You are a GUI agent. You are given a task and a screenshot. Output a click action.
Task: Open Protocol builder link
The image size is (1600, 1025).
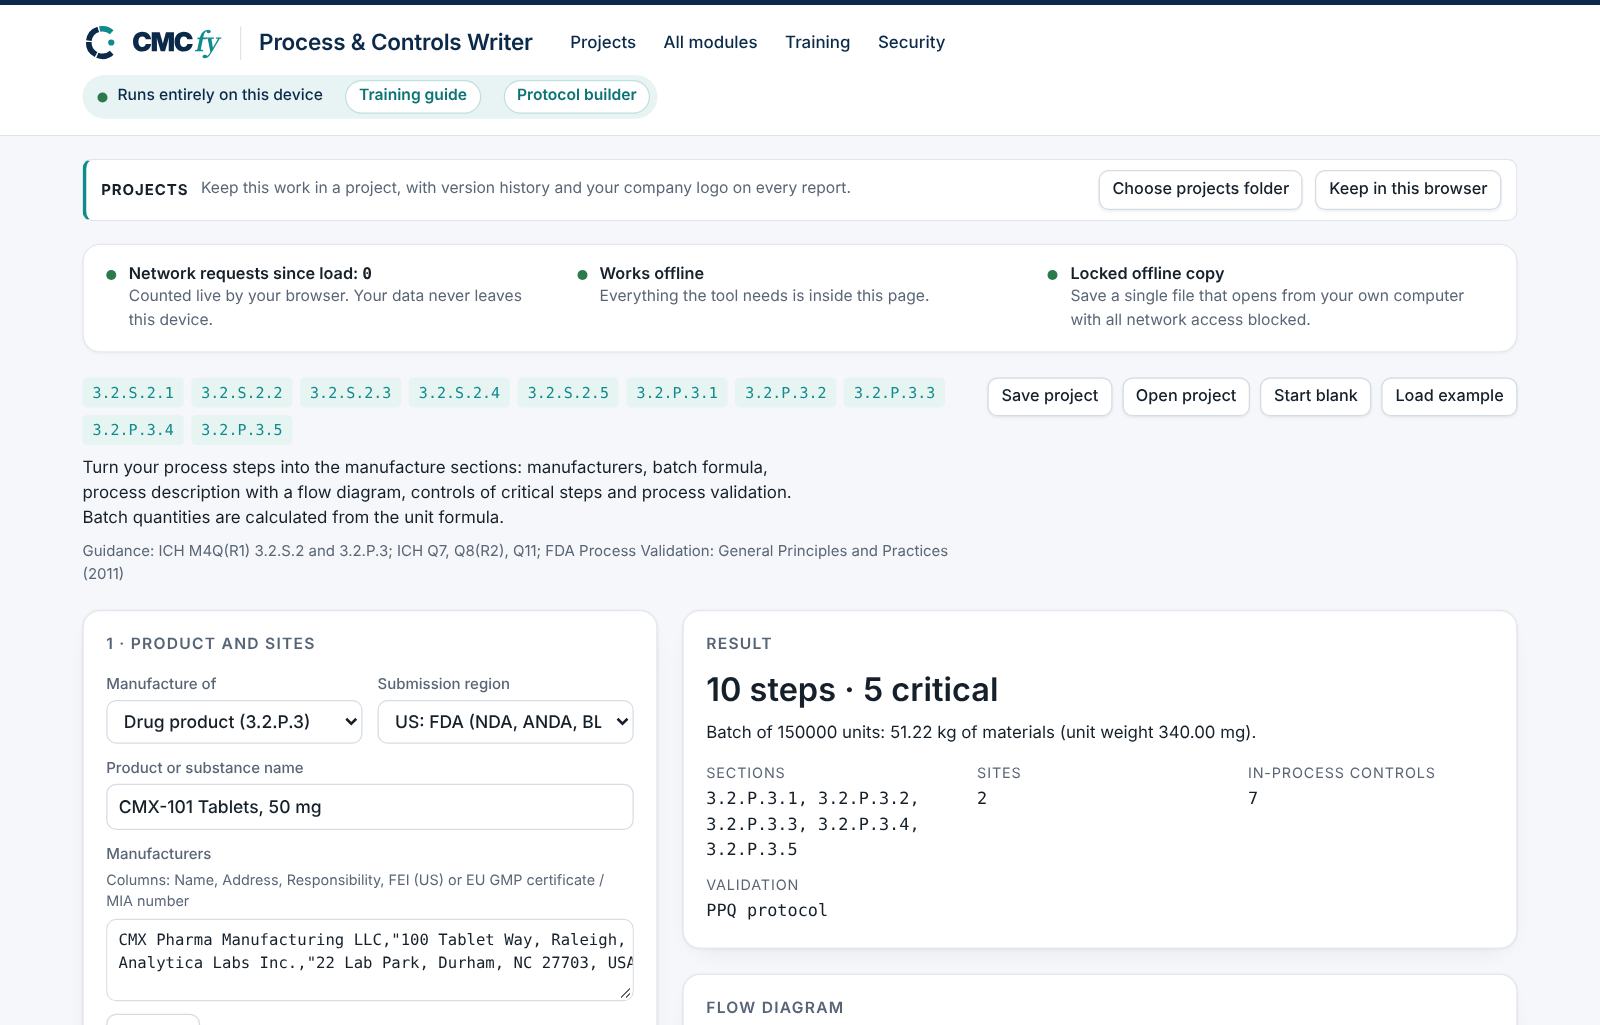577,96
